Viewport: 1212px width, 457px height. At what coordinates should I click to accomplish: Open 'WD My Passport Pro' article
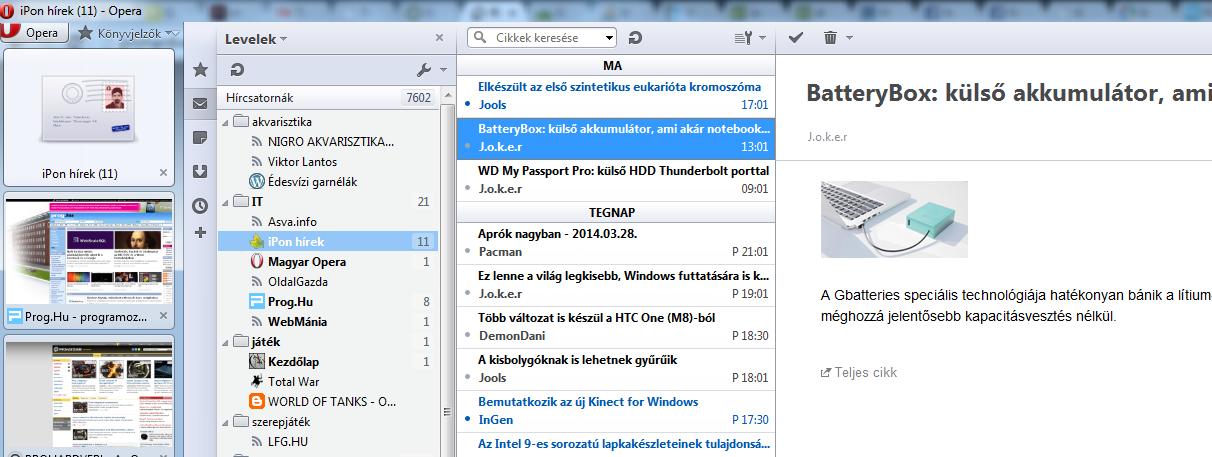coord(616,179)
